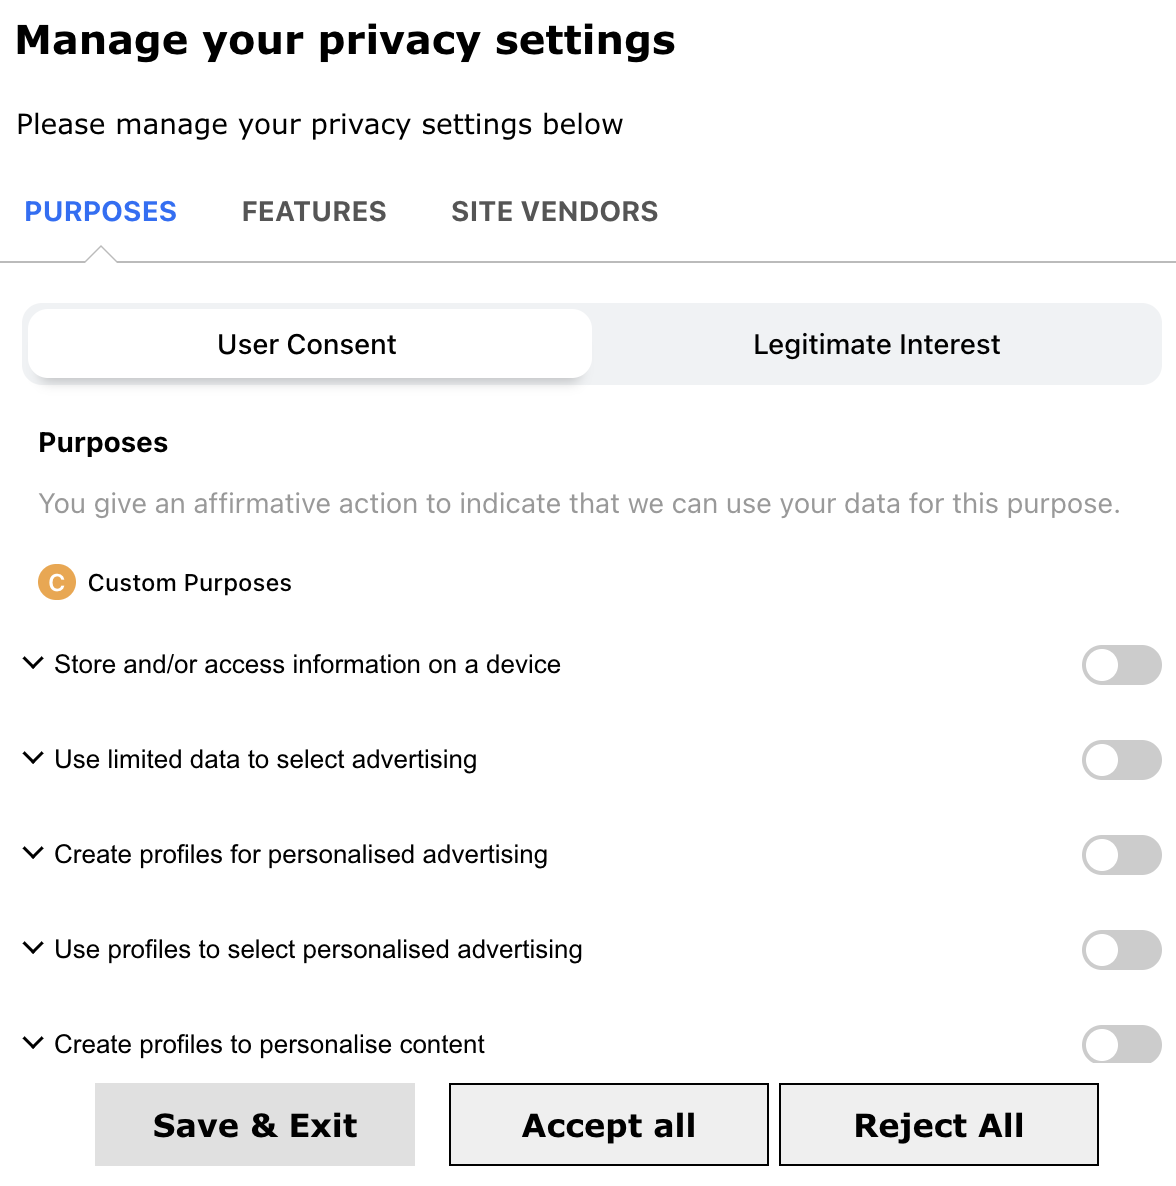Expand Use limited data advertising chevron
The height and width of the screenshot is (1186, 1176).
33,758
